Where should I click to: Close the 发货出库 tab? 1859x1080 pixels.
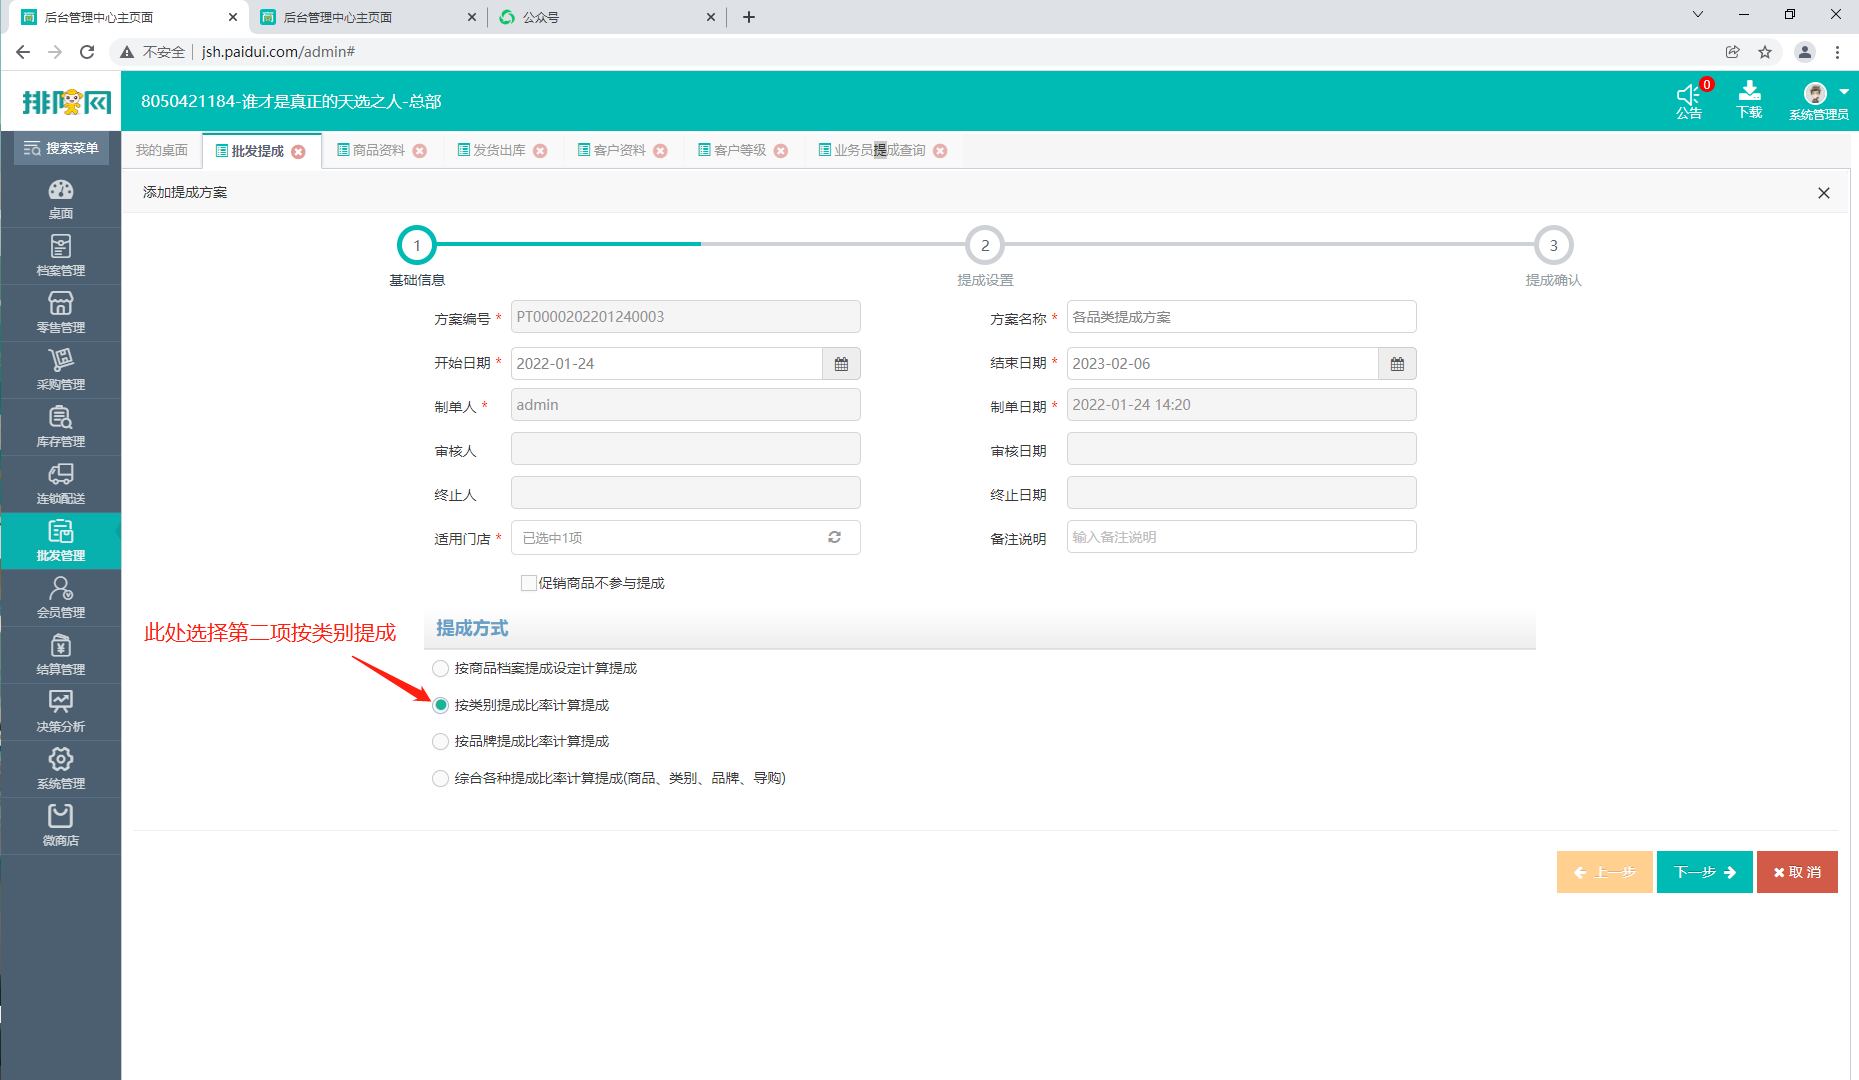(540, 151)
